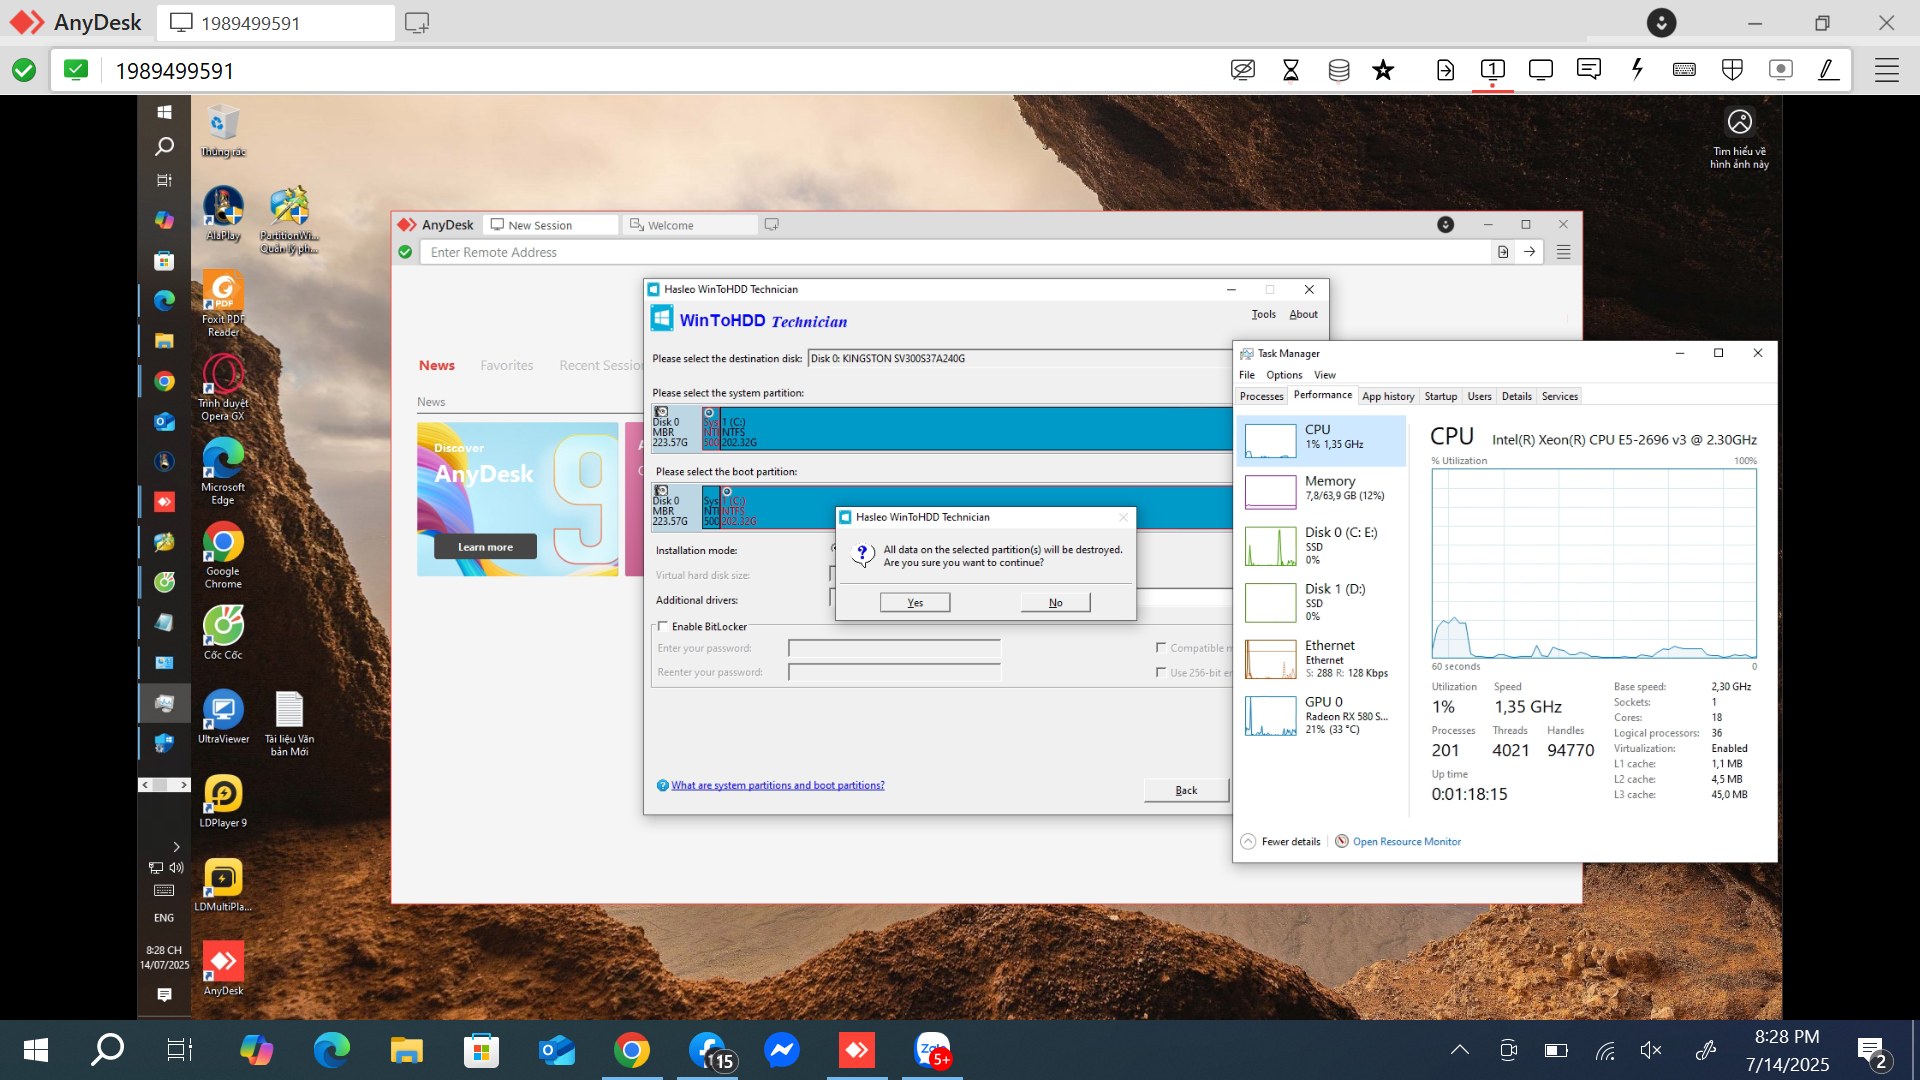This screenshot has height=1080, width=1920.
Task: Switch to the Processes tab
Action: coord(1261,397)
